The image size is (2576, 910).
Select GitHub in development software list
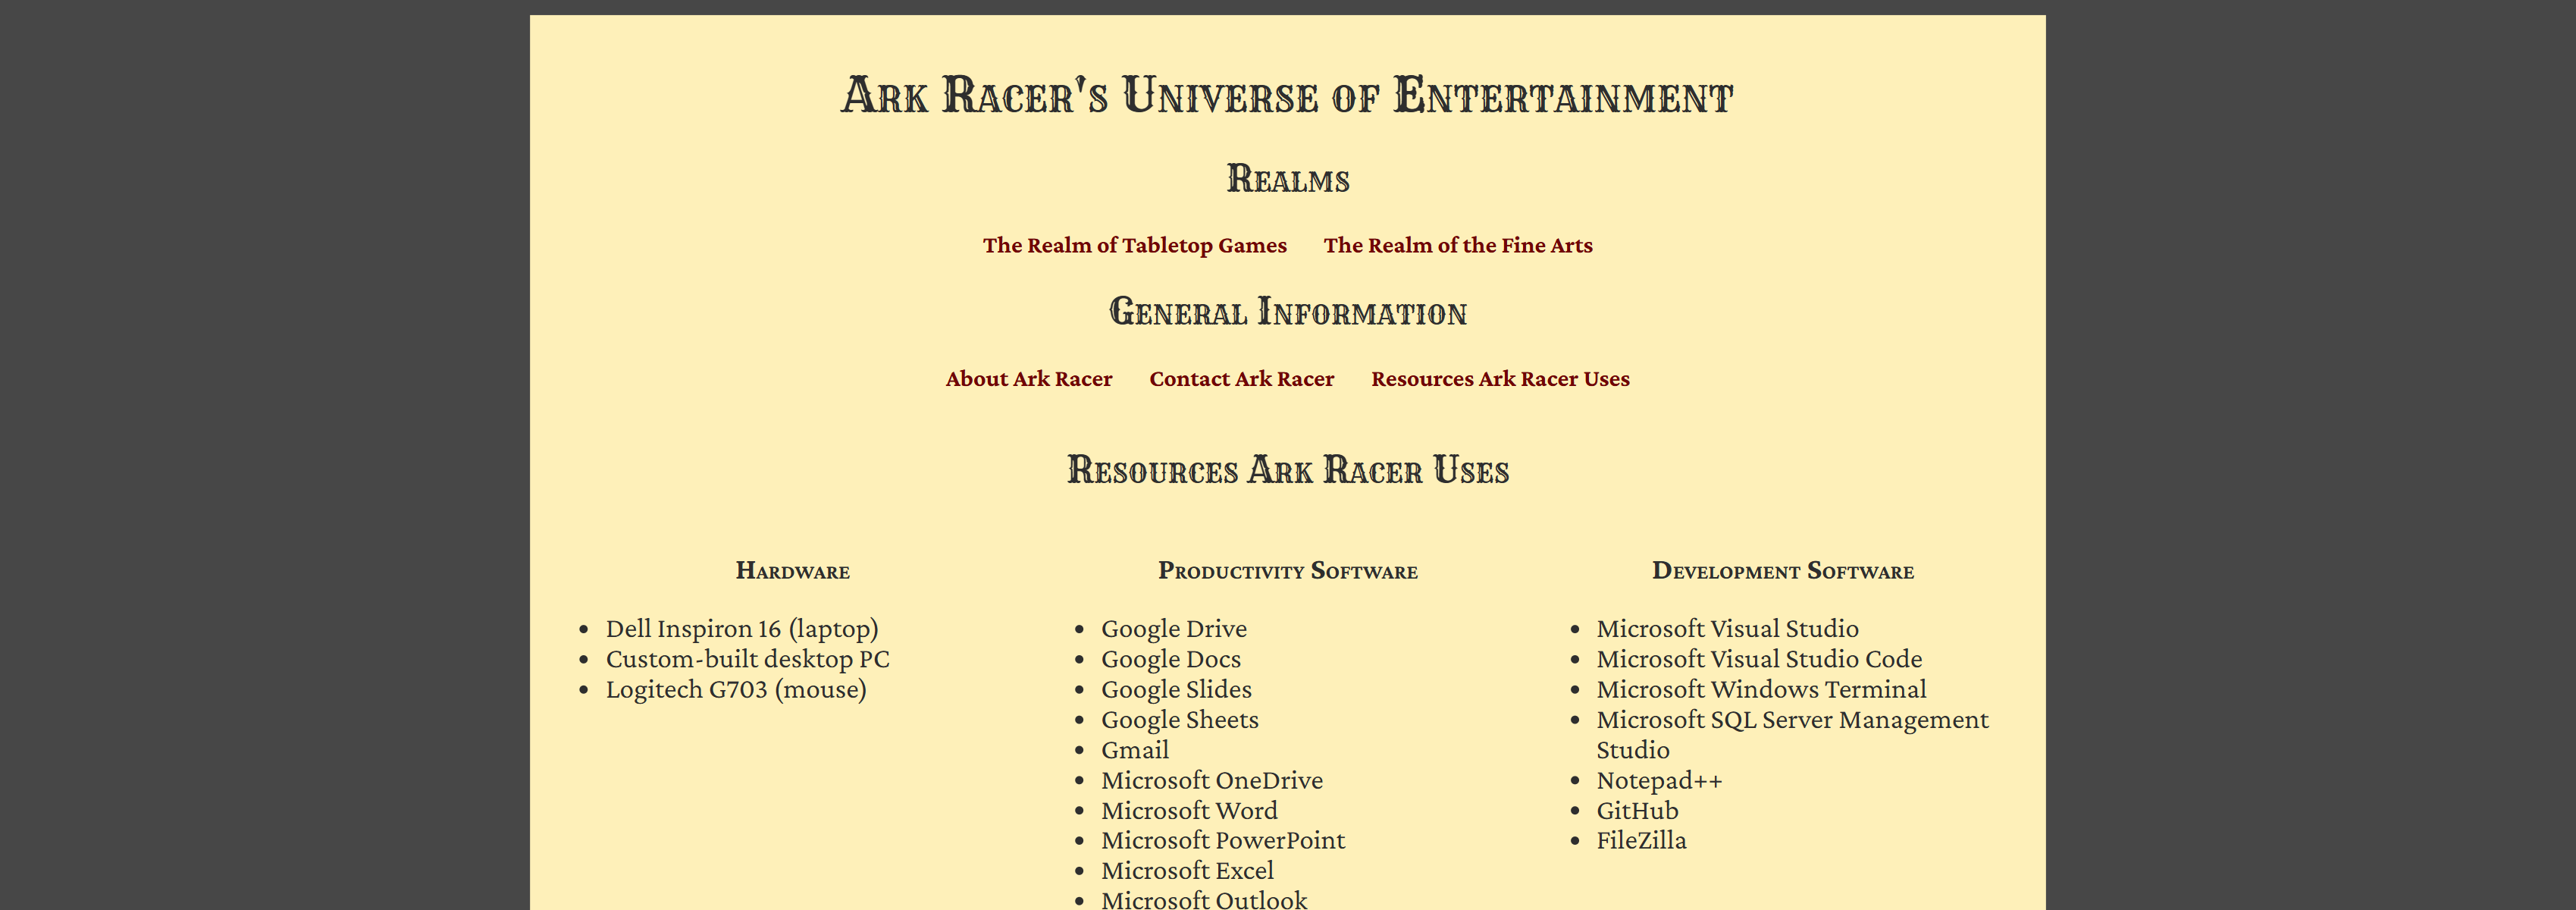tap(1638, 810)
